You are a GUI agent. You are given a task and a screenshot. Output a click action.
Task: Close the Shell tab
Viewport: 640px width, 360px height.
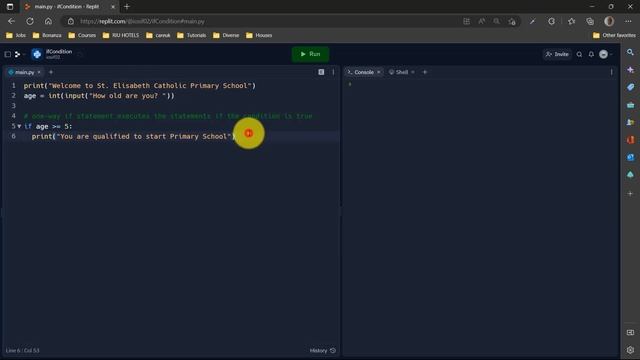pyautogui.click(x=413, y=72)
